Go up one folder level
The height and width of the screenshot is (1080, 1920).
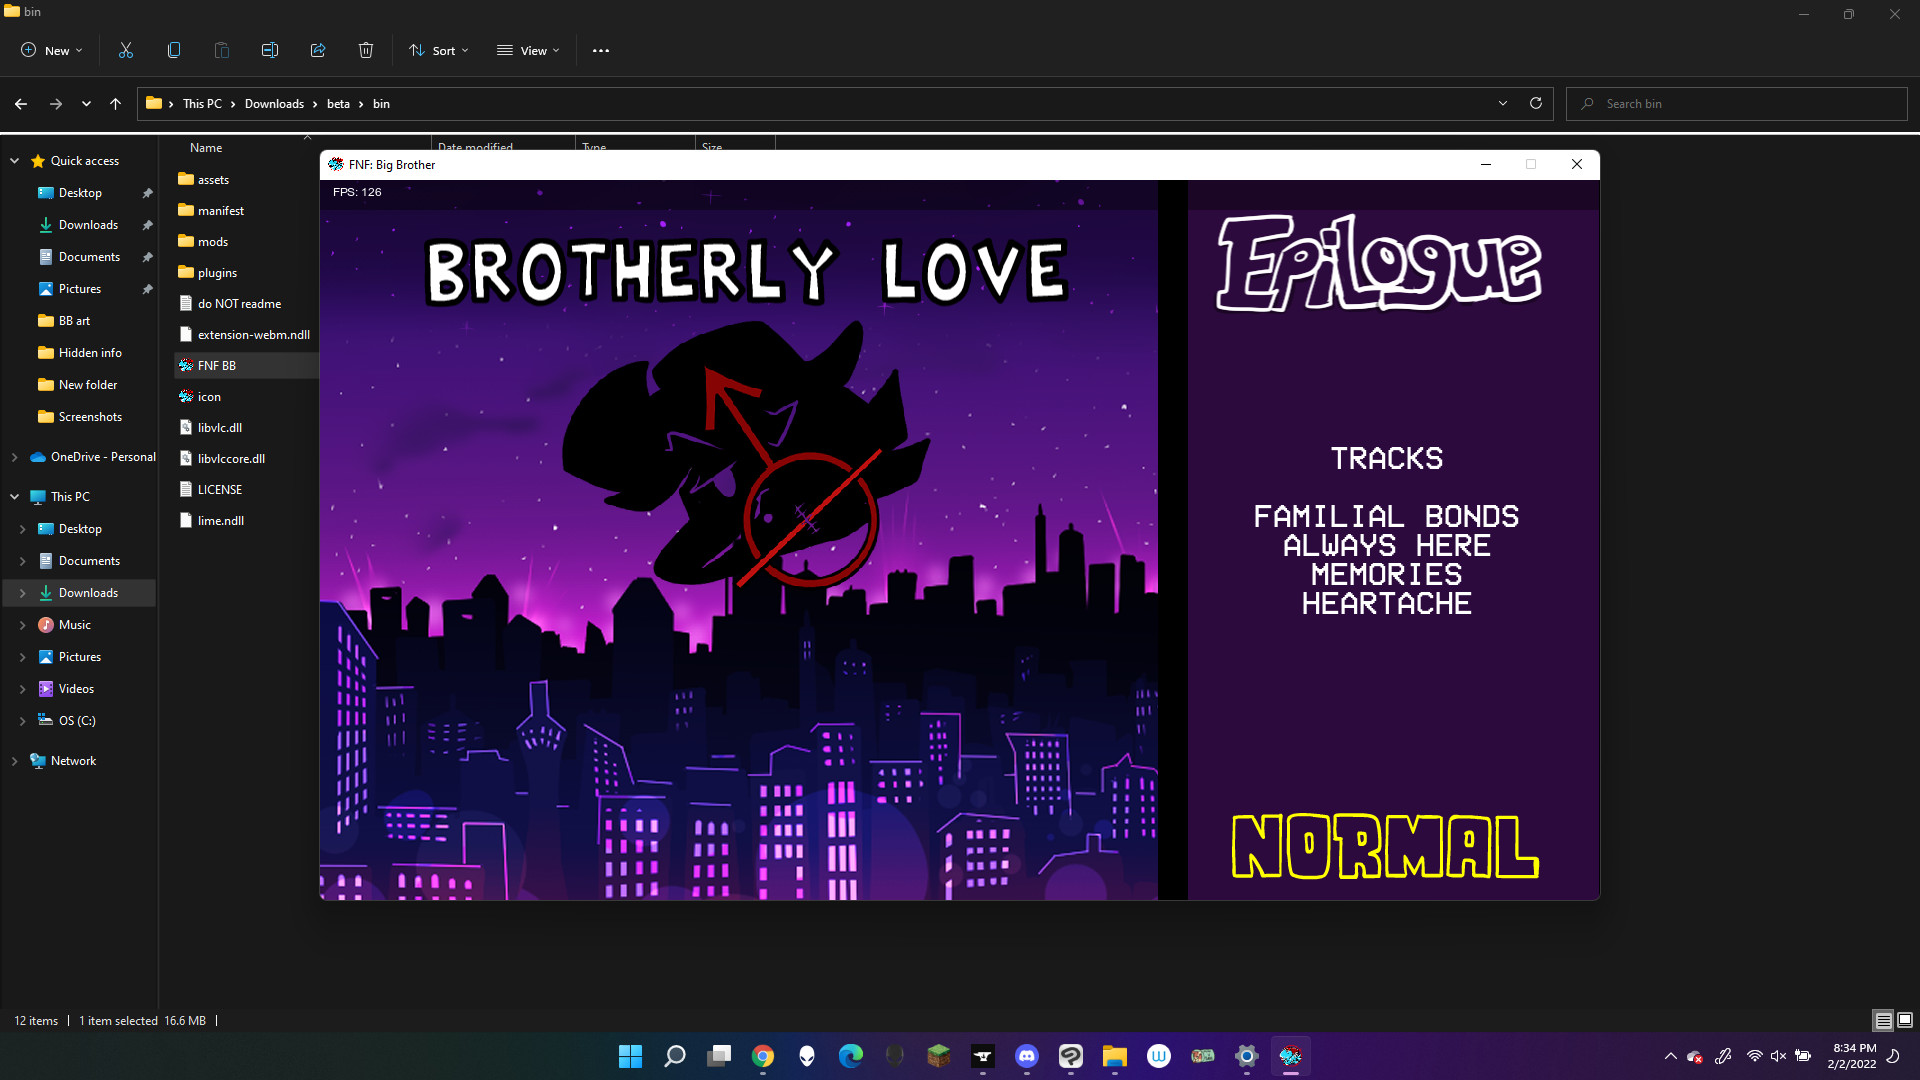pos(116,104)
